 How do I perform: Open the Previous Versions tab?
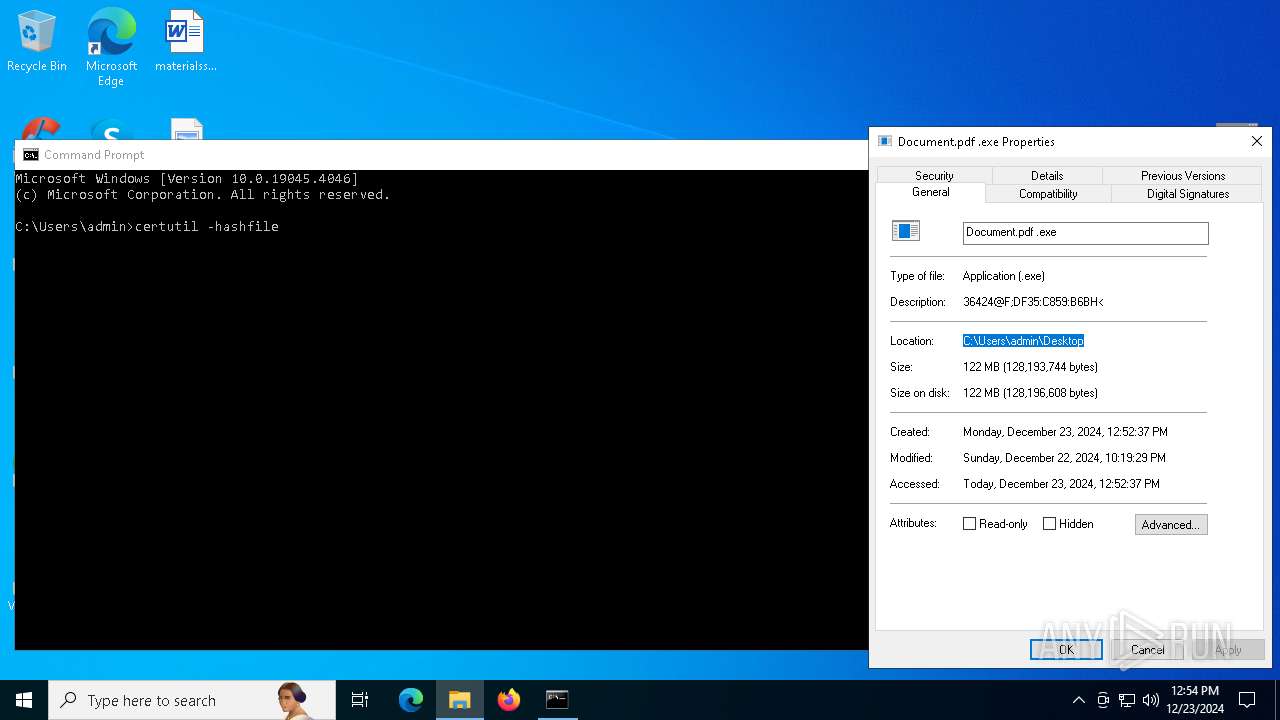[1183, 175]
